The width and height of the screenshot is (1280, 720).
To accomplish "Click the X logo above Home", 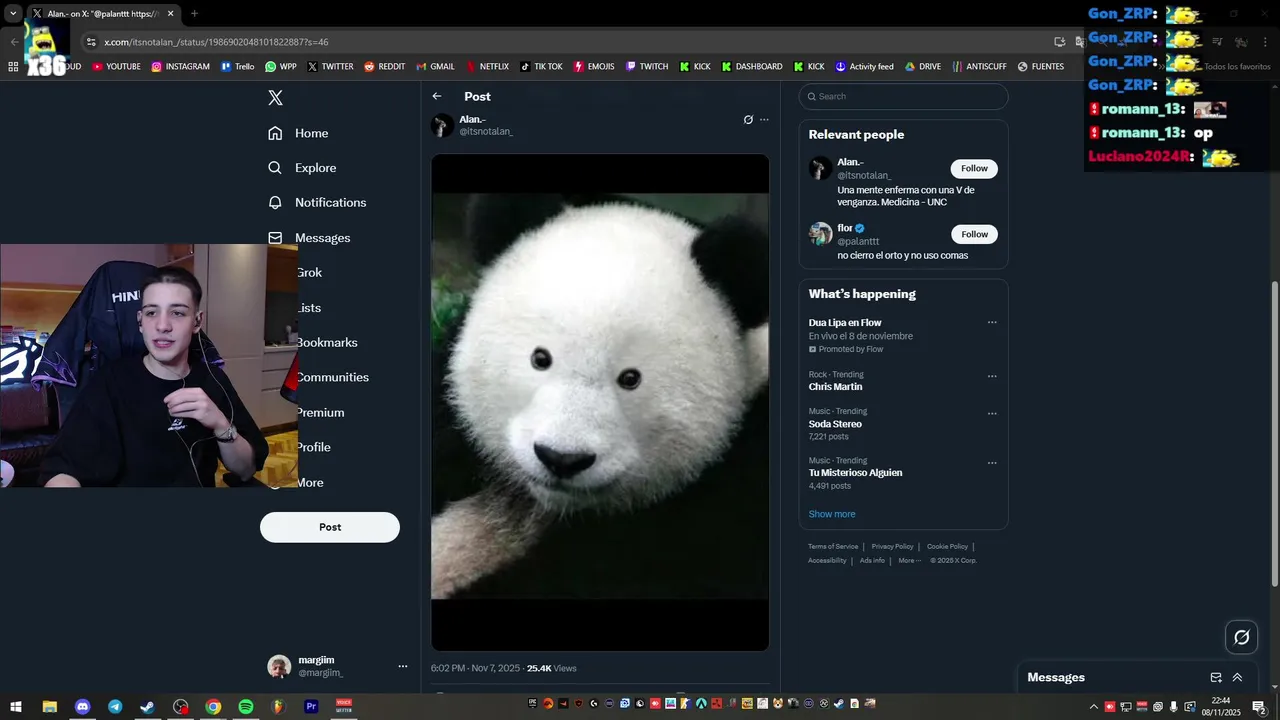I will [276, 98].
